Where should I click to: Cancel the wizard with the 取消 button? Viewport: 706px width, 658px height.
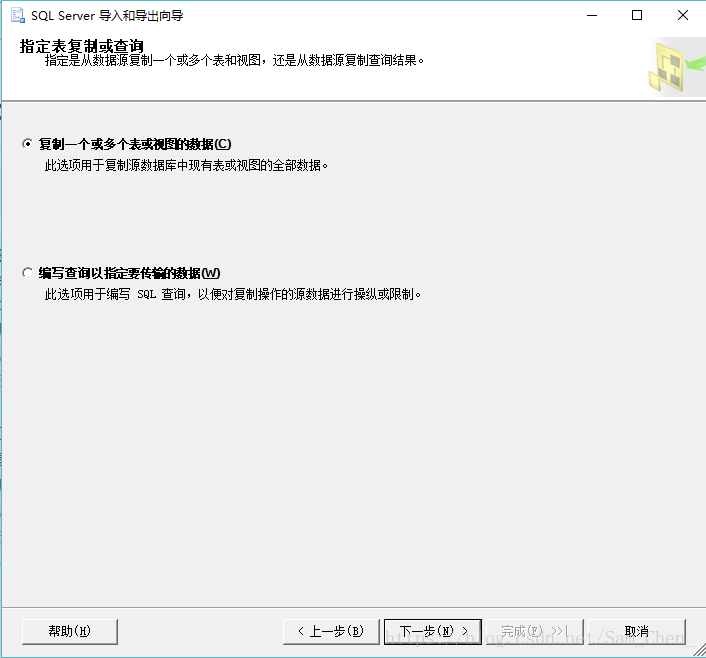point(637,631)
